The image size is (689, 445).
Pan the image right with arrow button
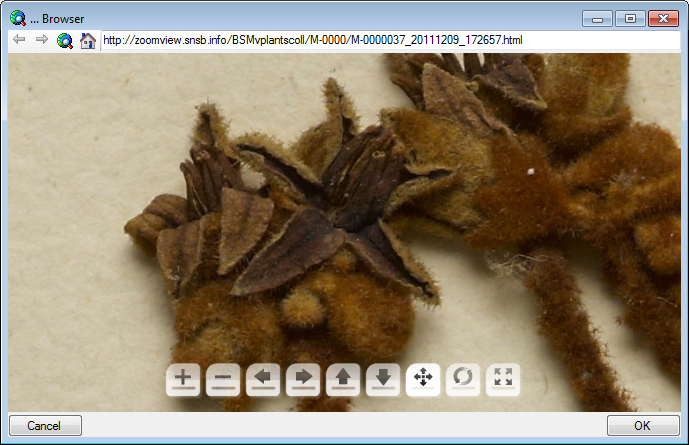[303, 380]
